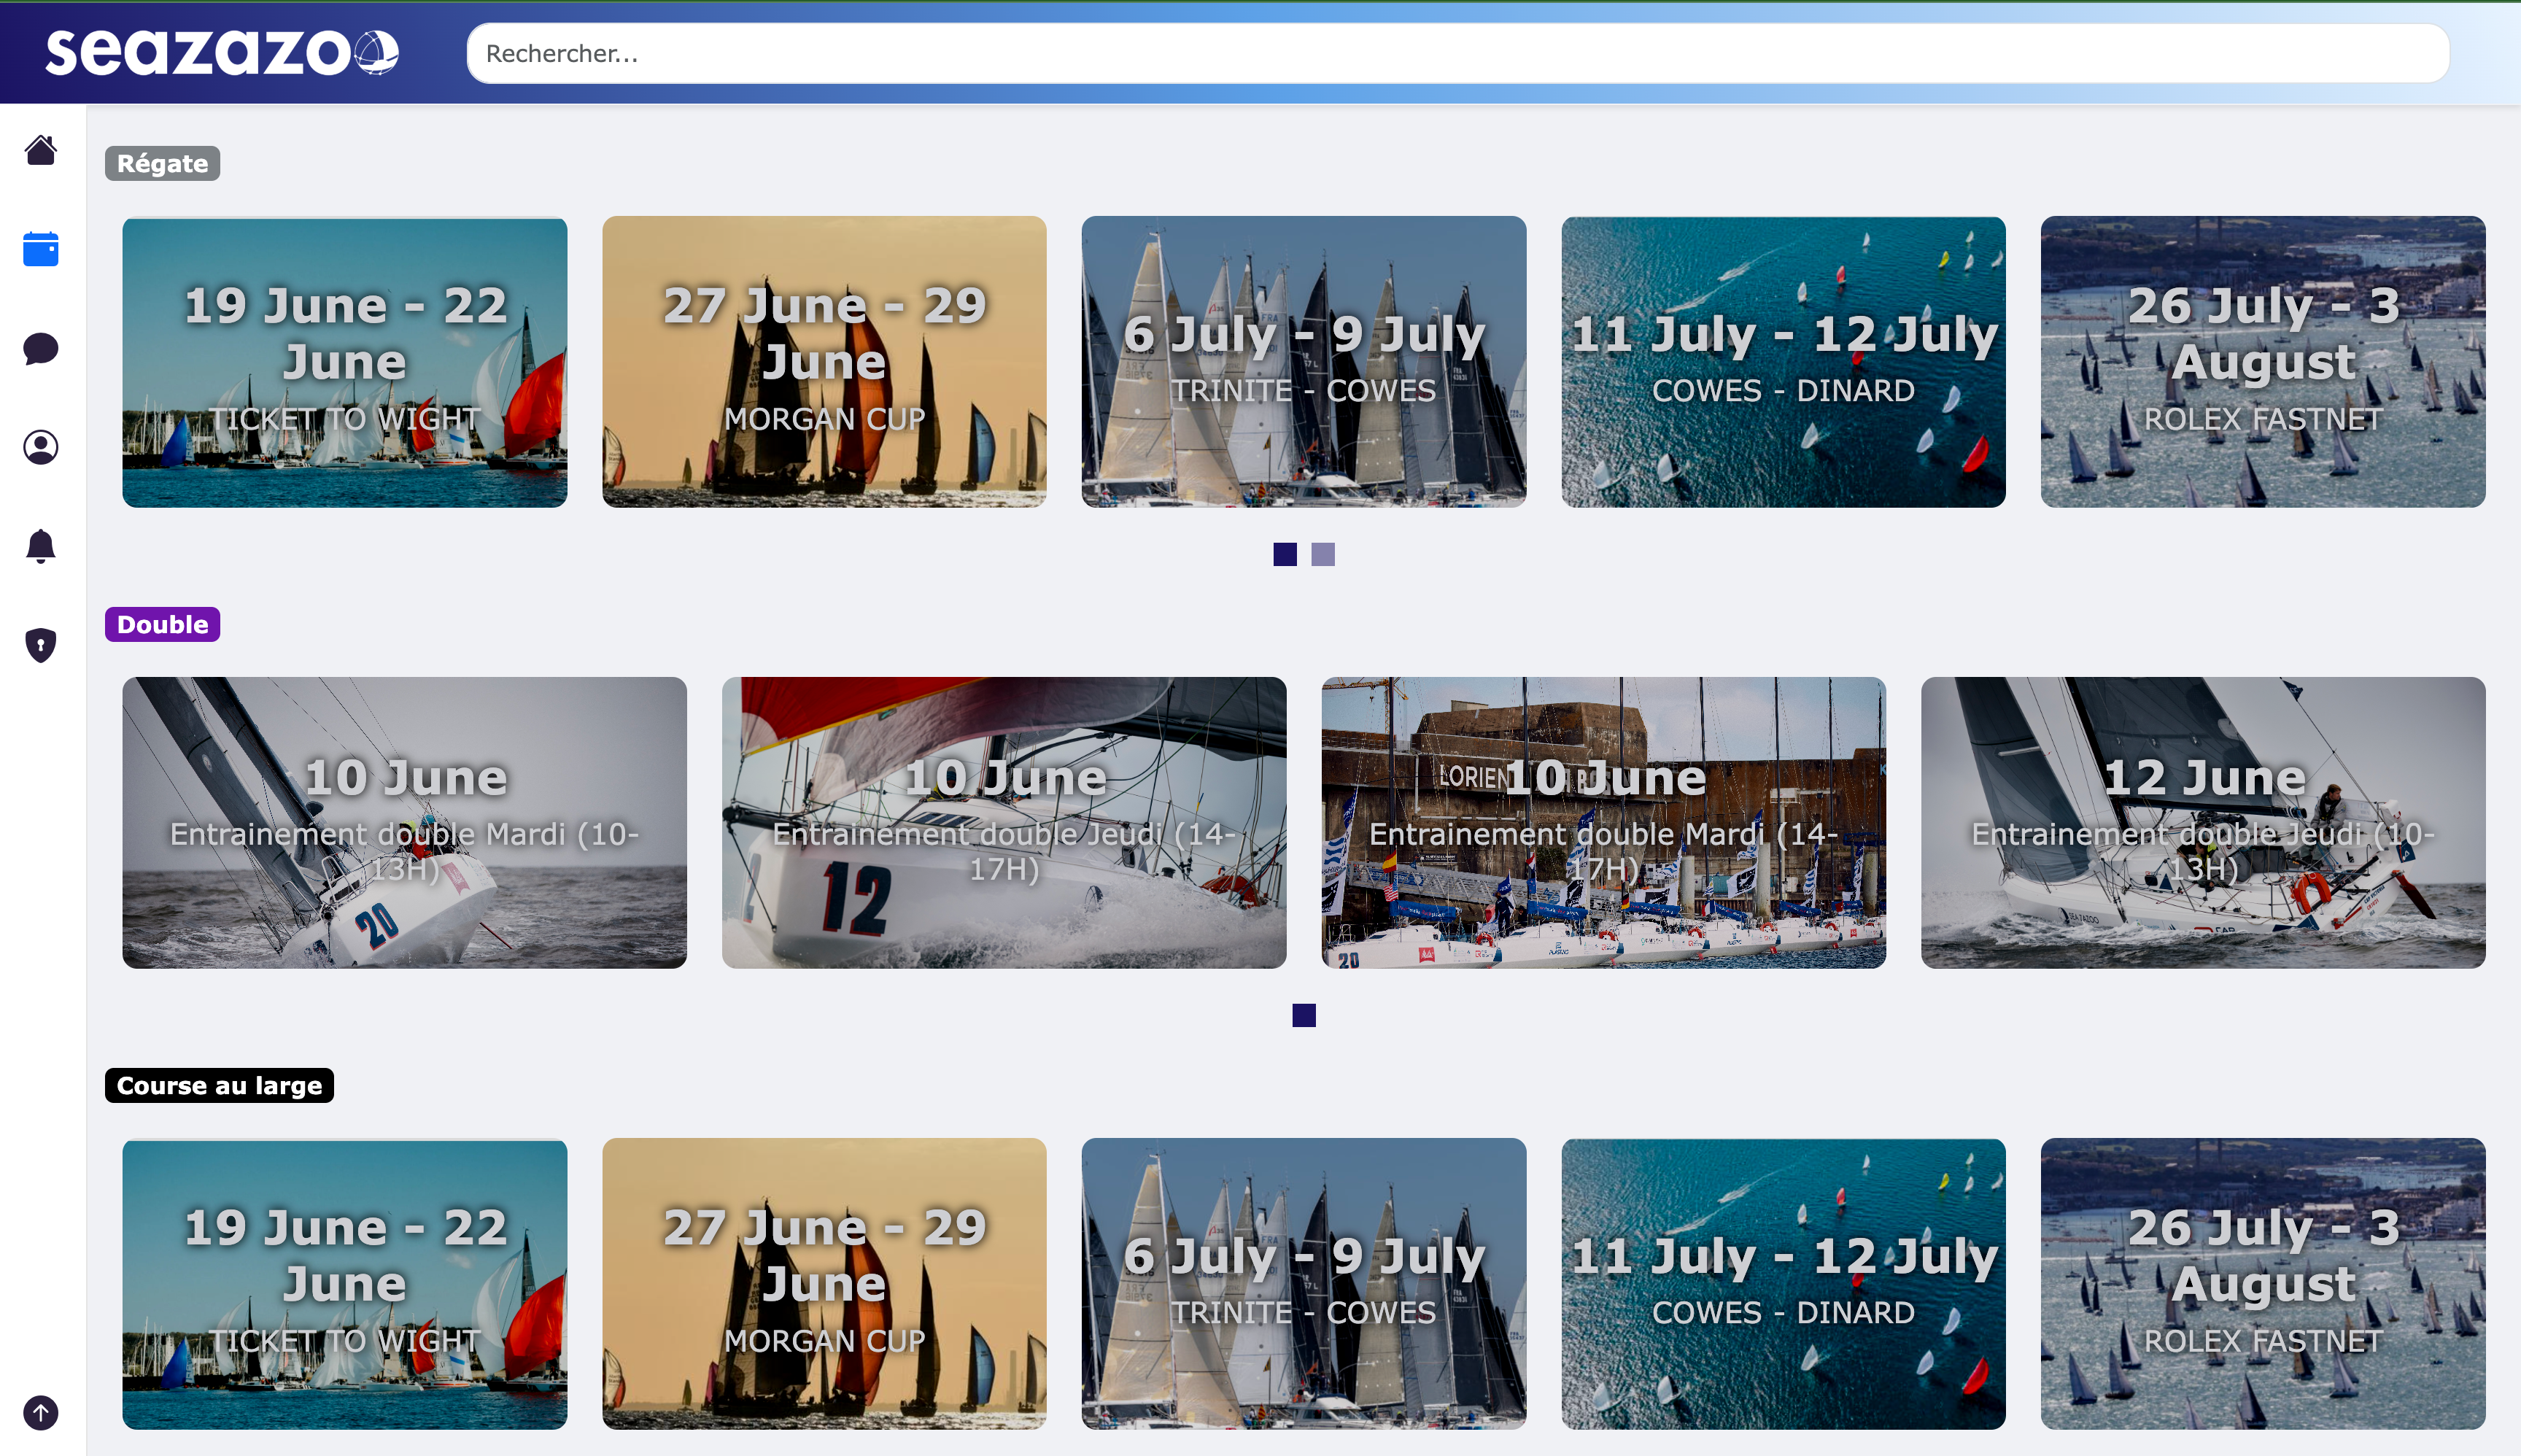Screen dimensions: 2521x1456
Task: Switch to second Régate carousel page
Action: [1322, 554]
